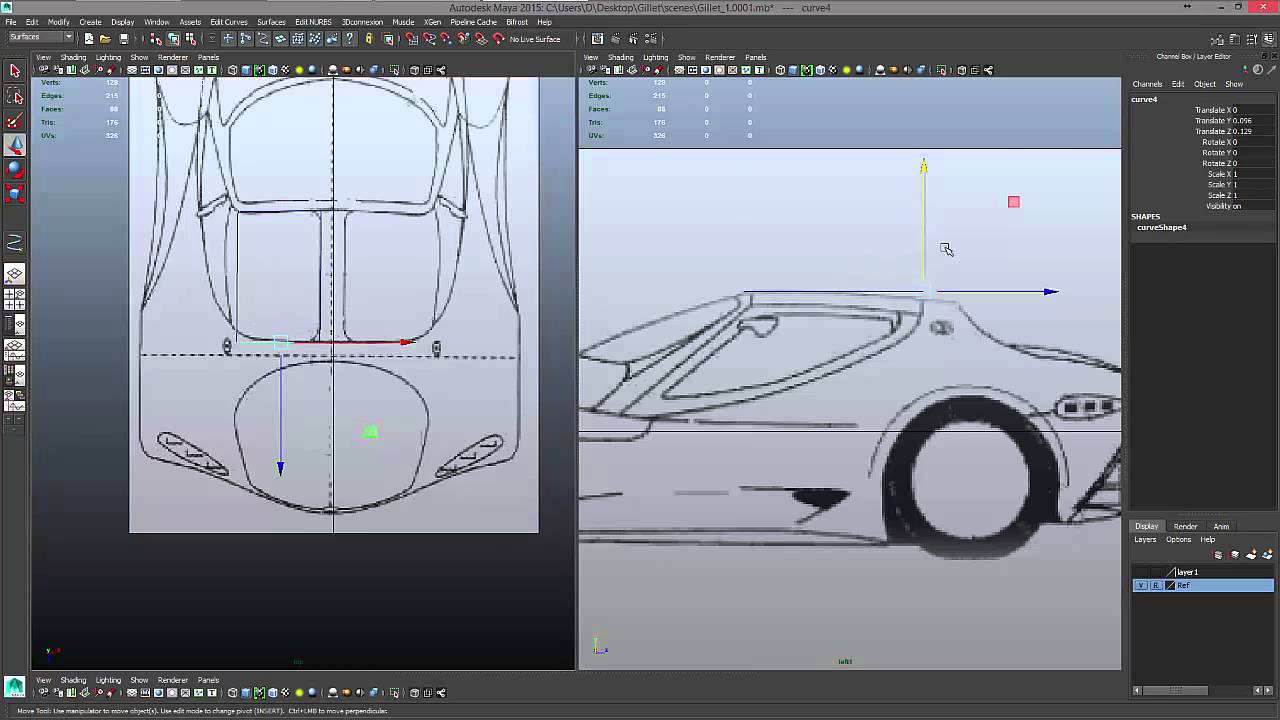Activate the Lasso select tool
This screenshot has height=720, width=1280.
(14, 96)
